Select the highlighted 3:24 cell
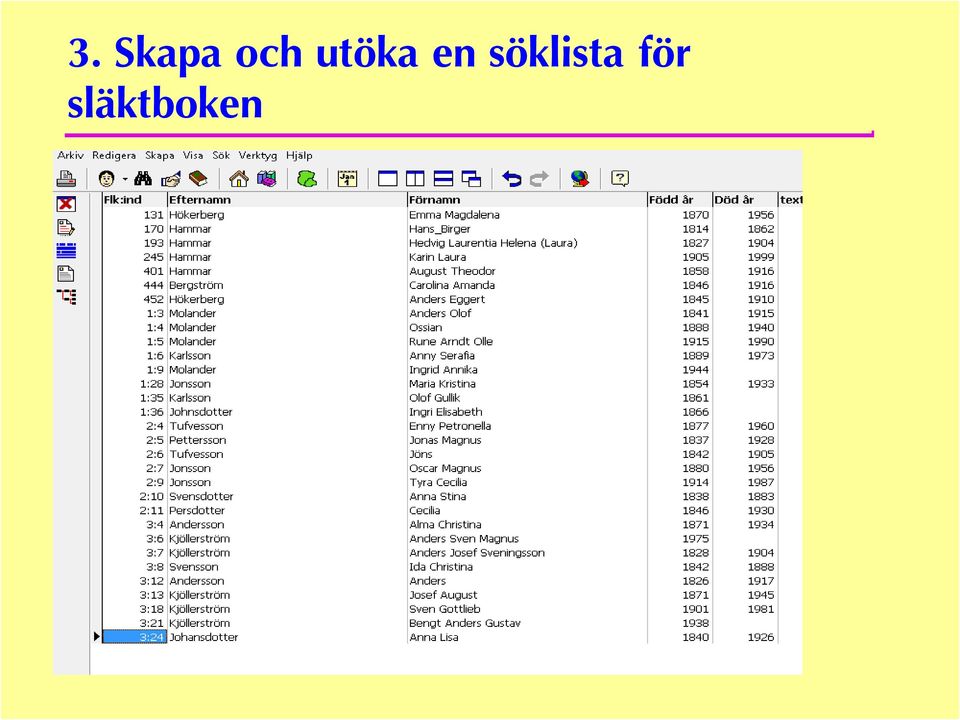Viewport: 960px width, 720px height. click(135, 637)
